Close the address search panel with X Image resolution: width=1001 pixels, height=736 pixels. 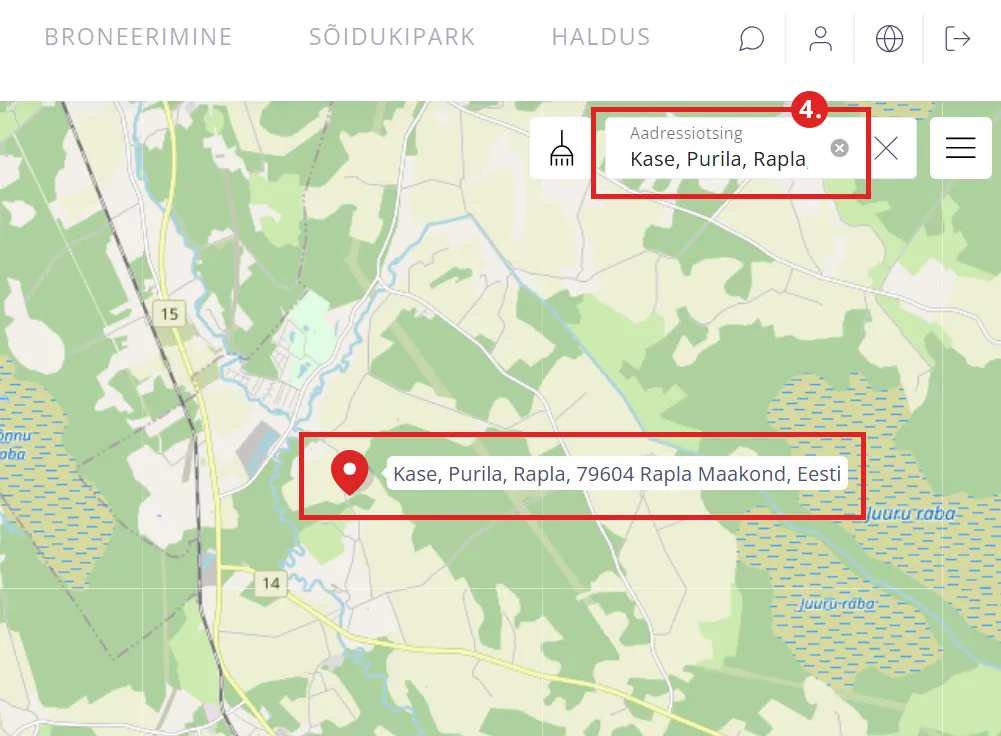[x=886, y=148]
